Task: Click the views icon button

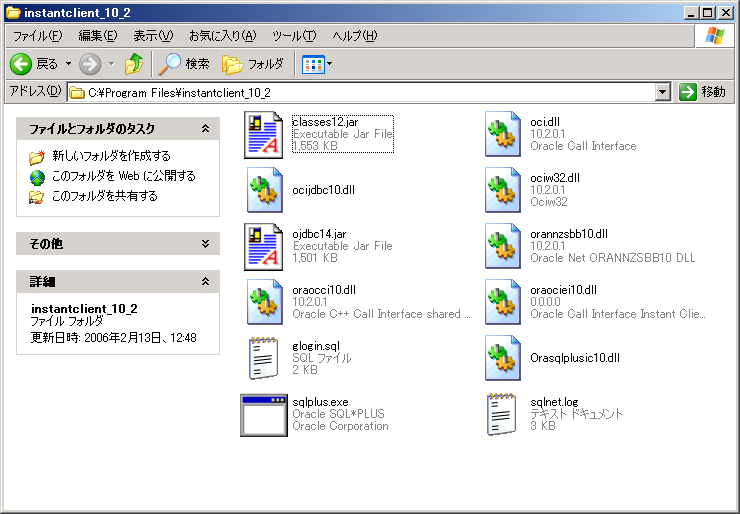Action: coord(313,64)
